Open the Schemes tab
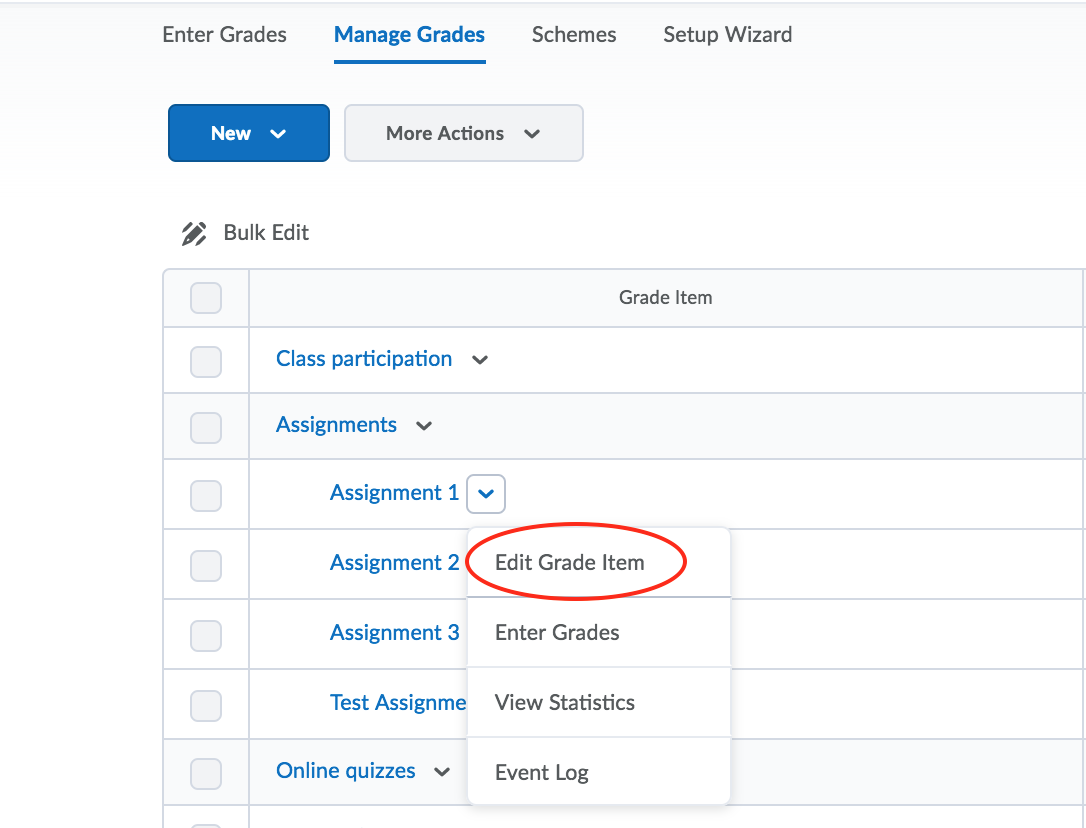Image resolution: width=1086 pixels, height=828 pixels. pyautogui.click(x=574, y=35)
